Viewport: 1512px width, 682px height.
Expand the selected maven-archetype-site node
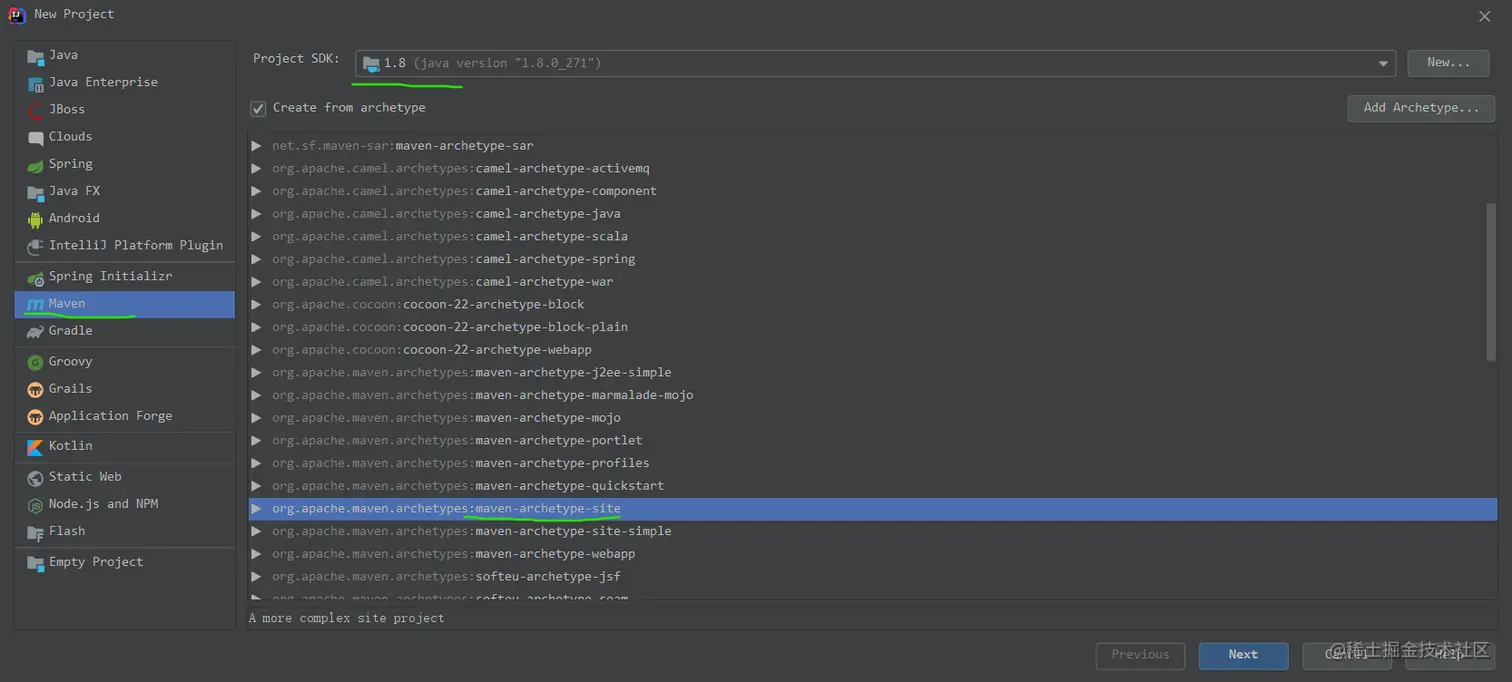[257, 508]
